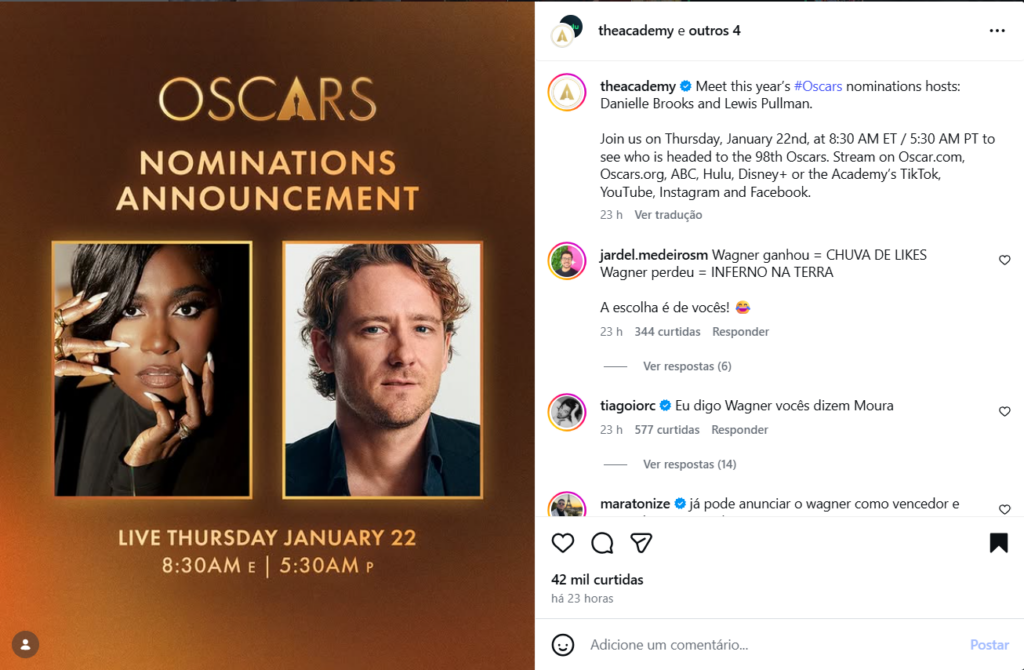Open the three-dot more options menu

click(x=997, y=31)
